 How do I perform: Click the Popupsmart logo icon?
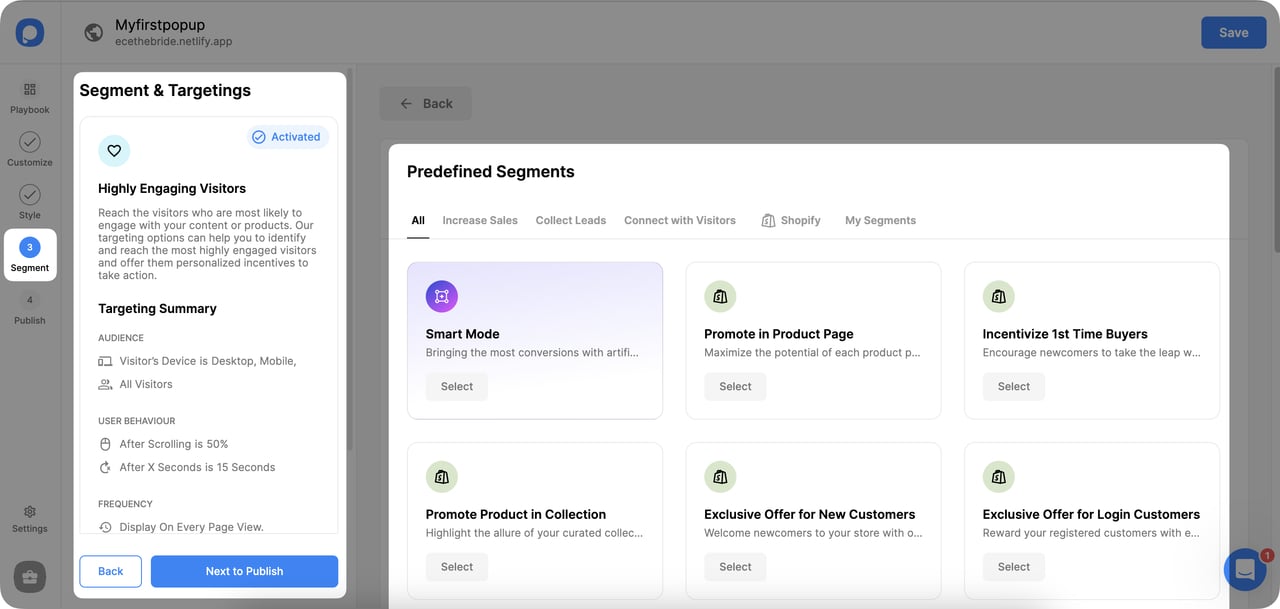click(x=30, y=32)
